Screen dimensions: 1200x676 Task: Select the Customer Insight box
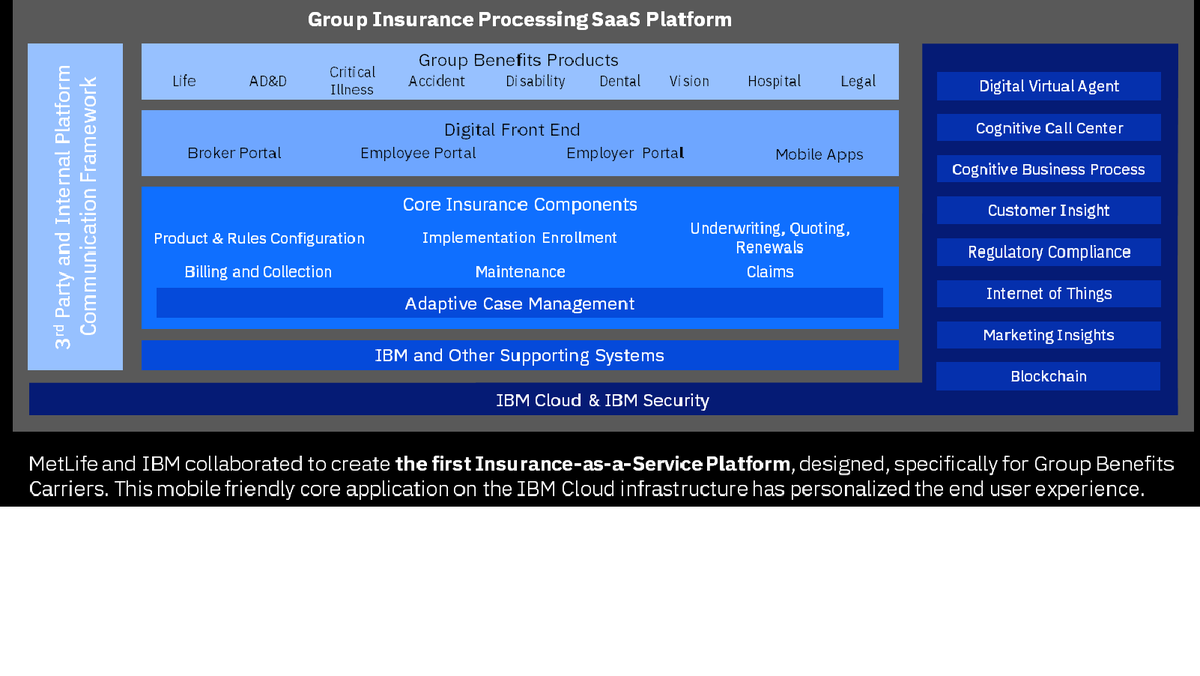click(x=1049, y=210)
